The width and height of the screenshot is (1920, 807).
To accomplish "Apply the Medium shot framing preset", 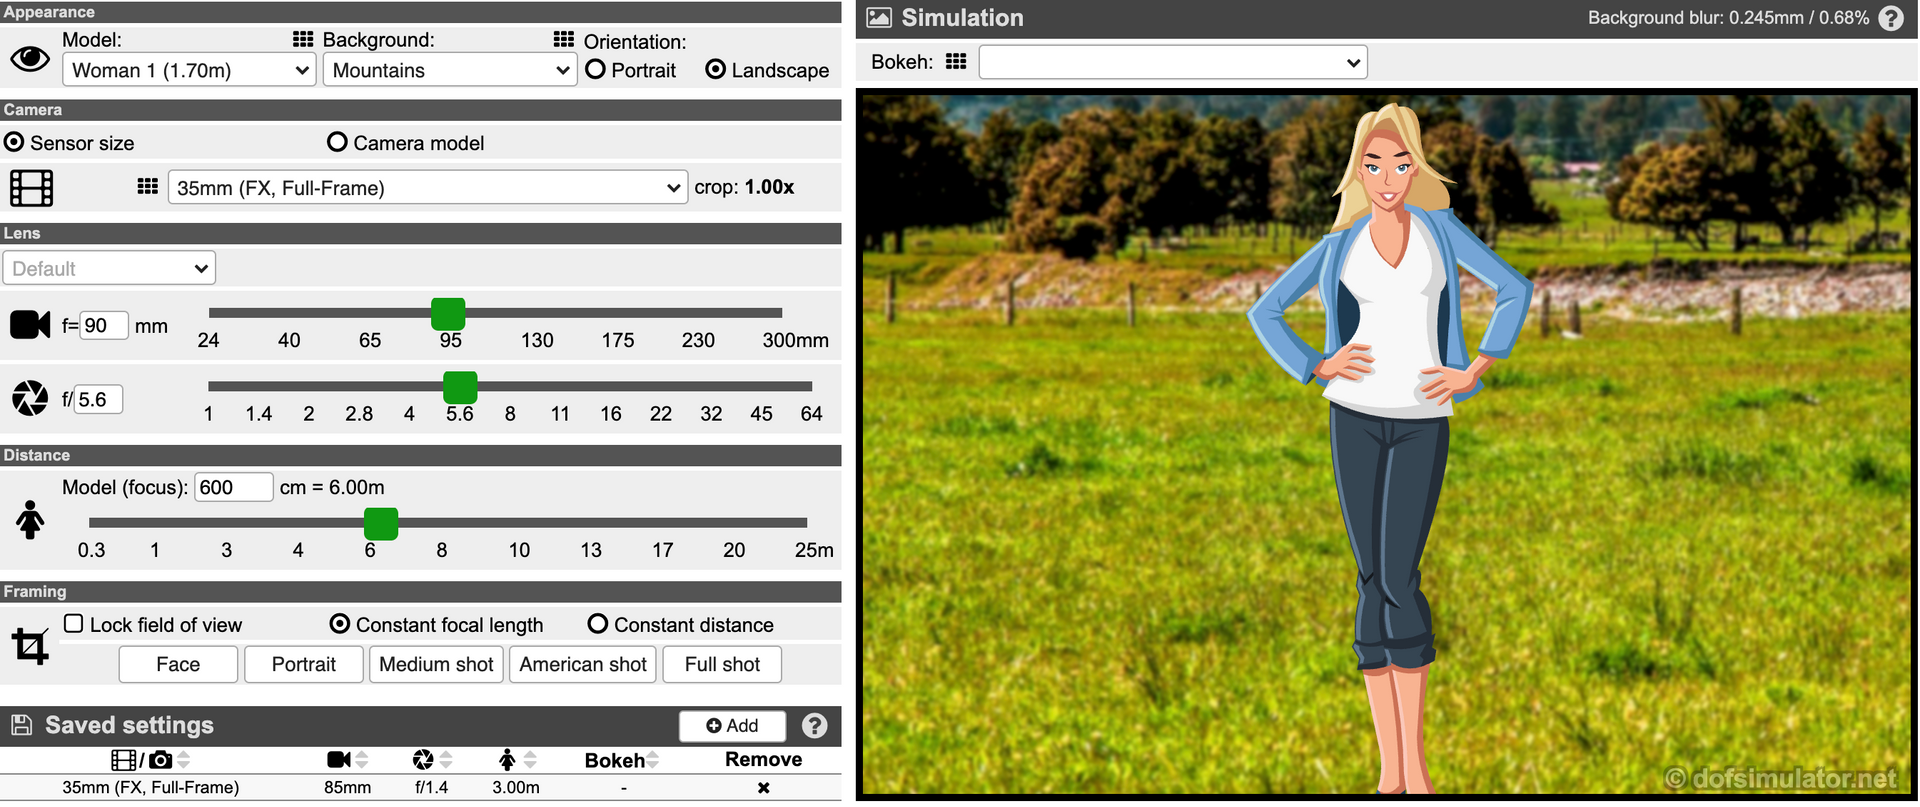I will tap(436, 665).
